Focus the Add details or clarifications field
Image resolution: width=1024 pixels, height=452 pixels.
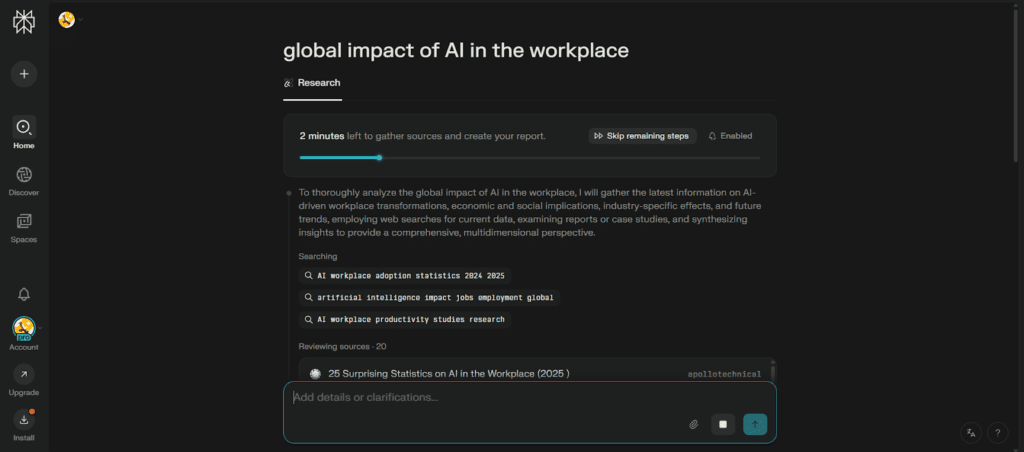click(x=480, y=398)
